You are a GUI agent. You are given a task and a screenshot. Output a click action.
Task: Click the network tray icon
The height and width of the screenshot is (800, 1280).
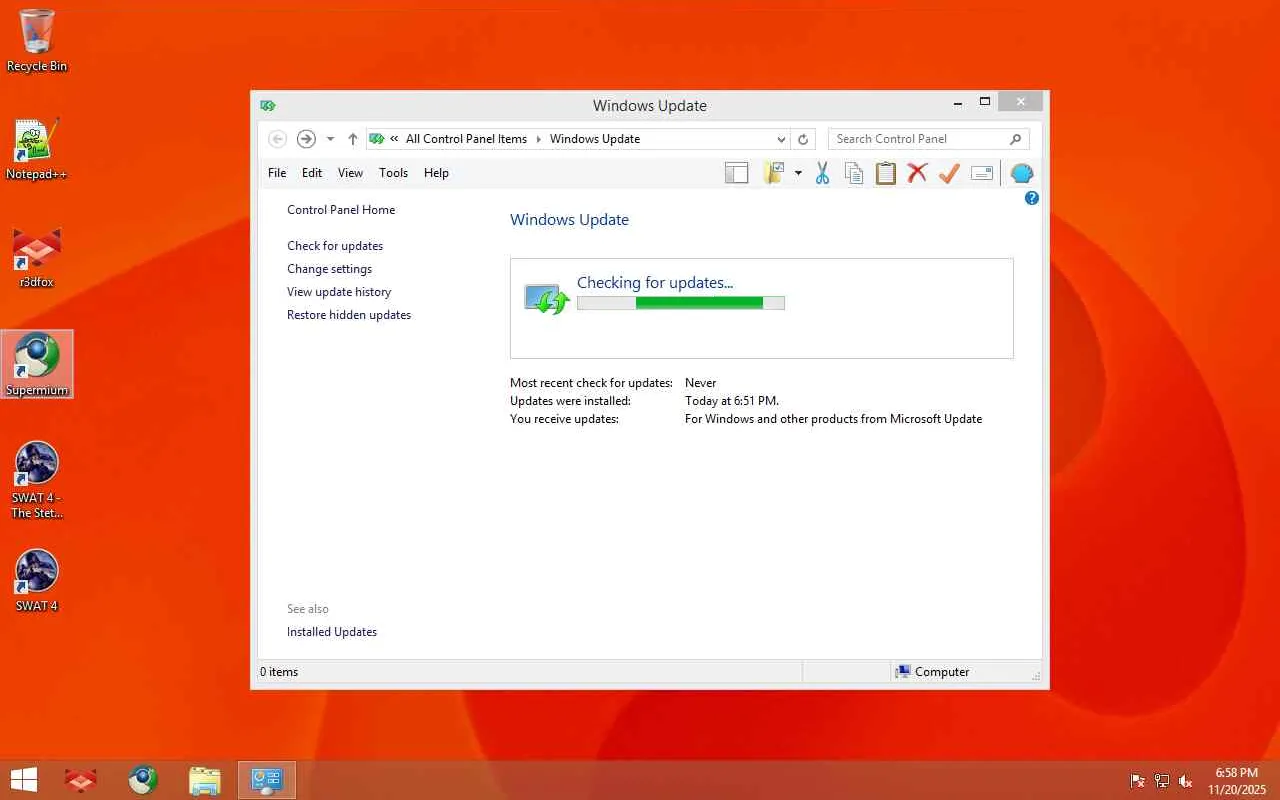(1162, 781)
